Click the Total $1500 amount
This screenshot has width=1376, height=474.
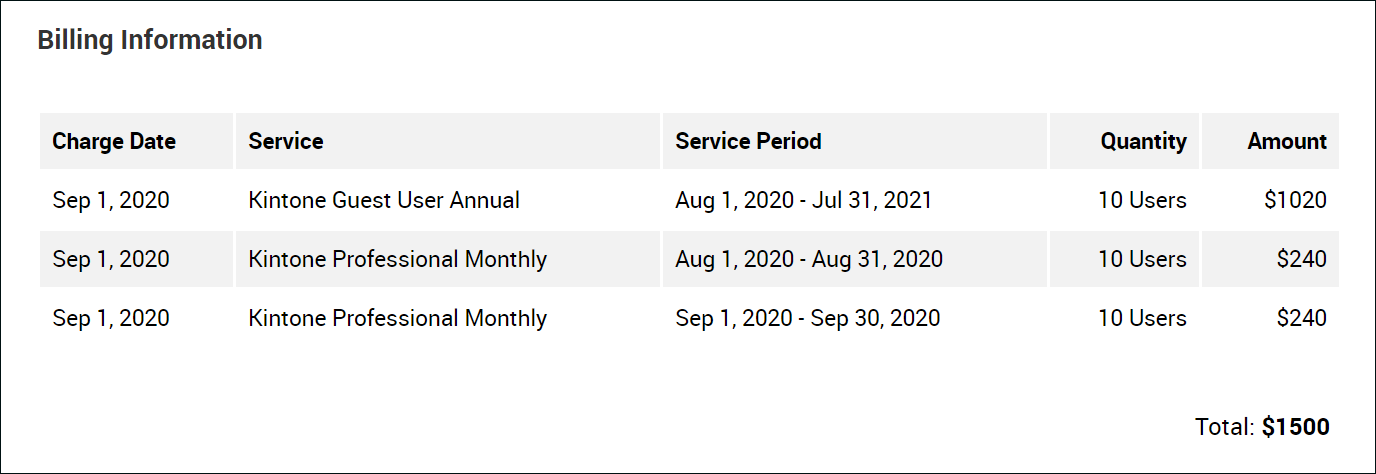point(1295,427)
